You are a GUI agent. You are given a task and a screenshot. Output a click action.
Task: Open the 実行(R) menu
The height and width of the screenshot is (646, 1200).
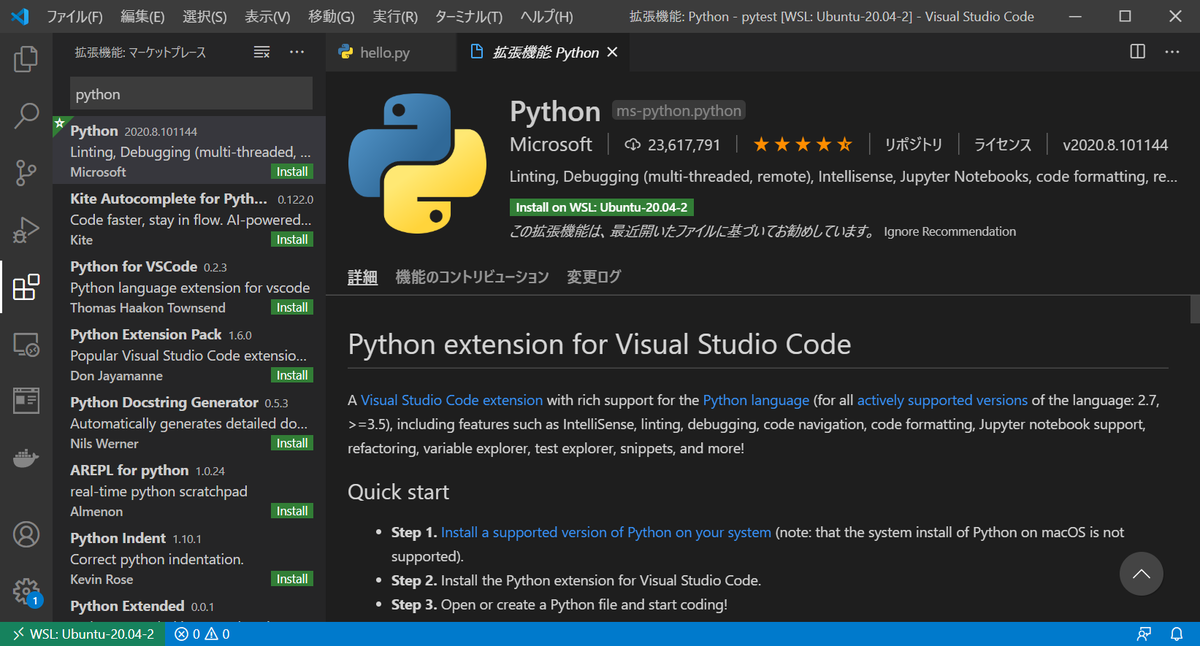[x=396, y=17]
